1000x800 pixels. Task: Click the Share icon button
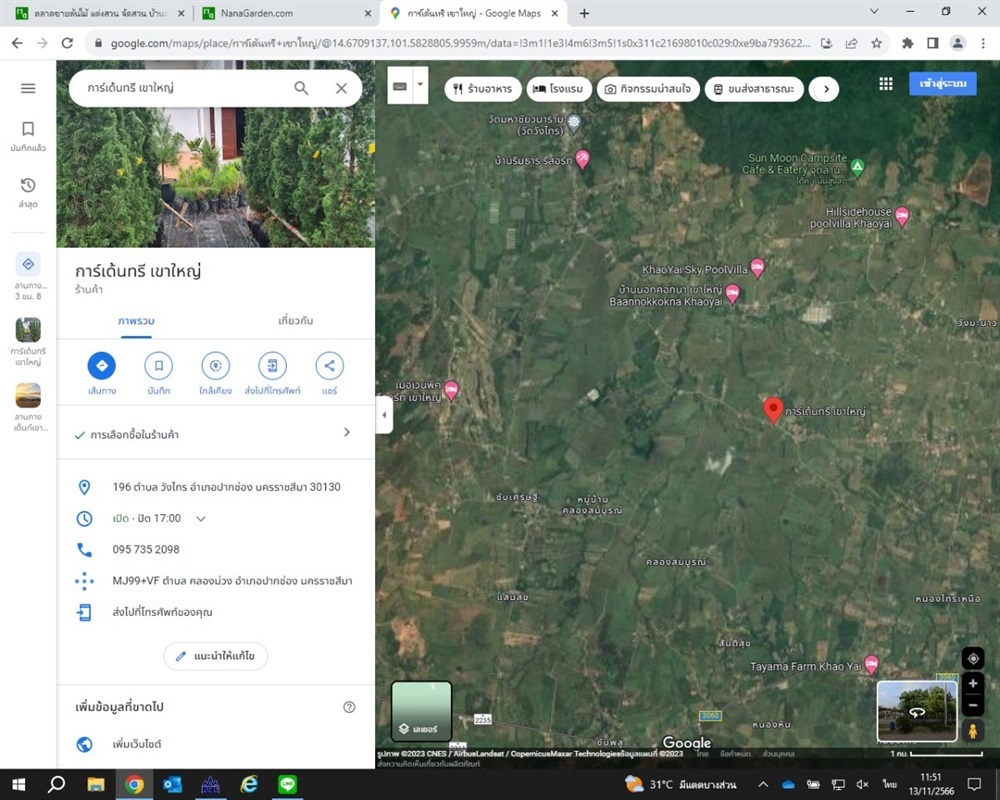click(x=329, y=366)
